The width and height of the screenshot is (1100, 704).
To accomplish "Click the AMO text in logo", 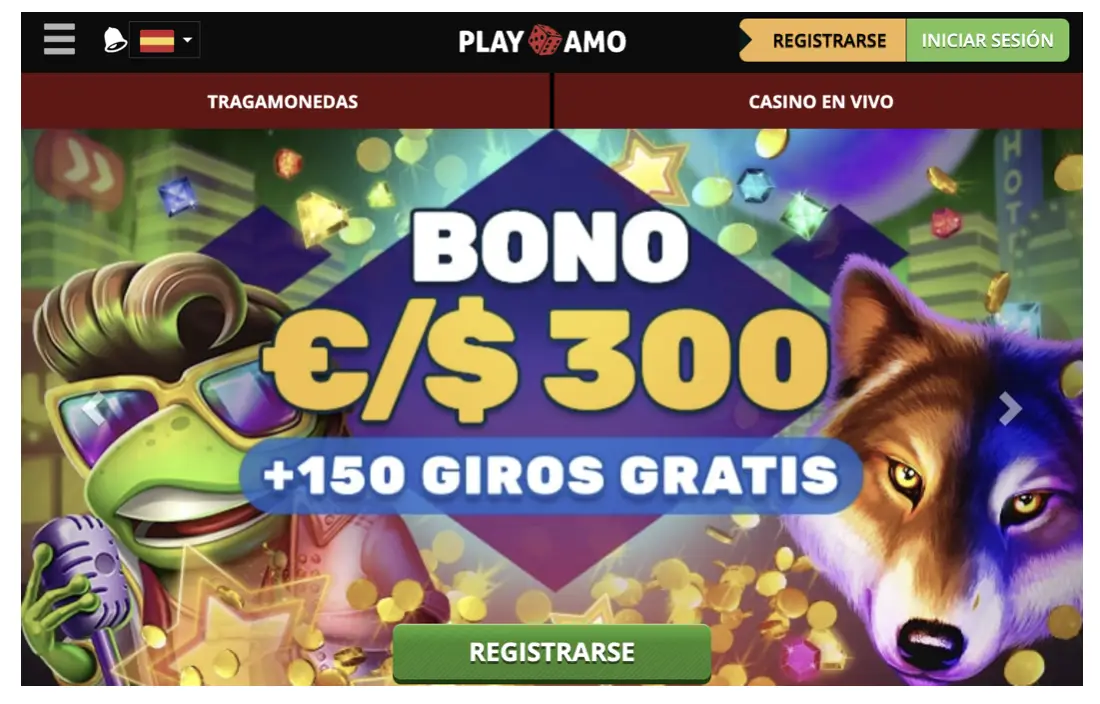I will pos(594,42).
